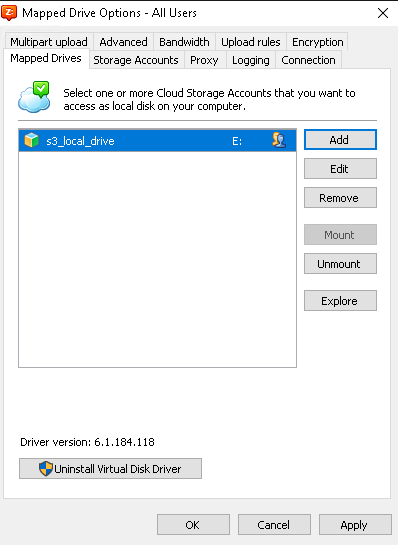398x545 pixels.
Task: Click the orange Z app icon in title bar
Action: (x=9, y=13)
